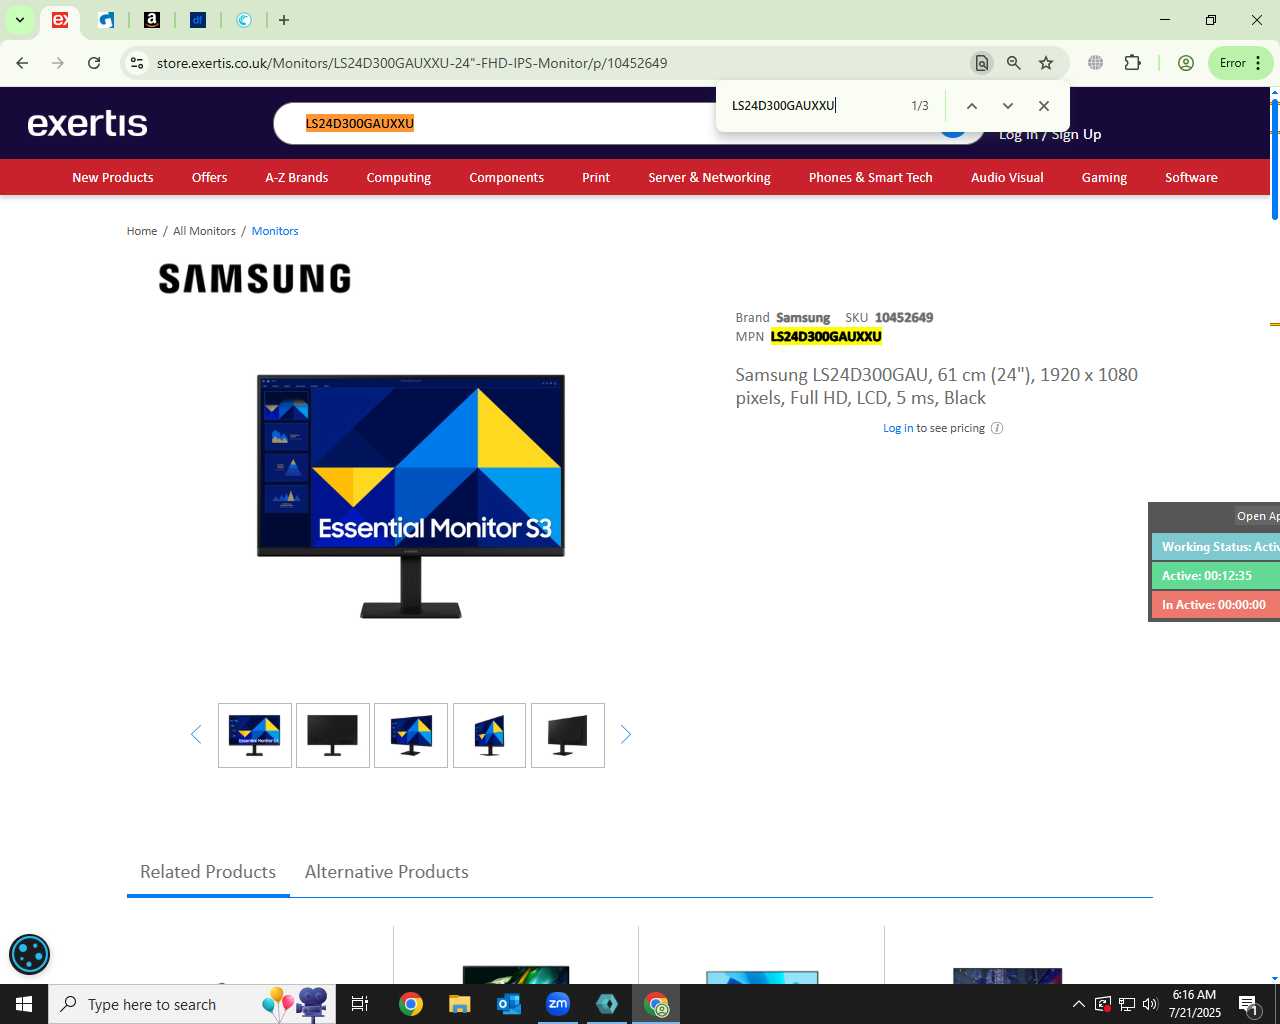Go back to the previous page

22,63
